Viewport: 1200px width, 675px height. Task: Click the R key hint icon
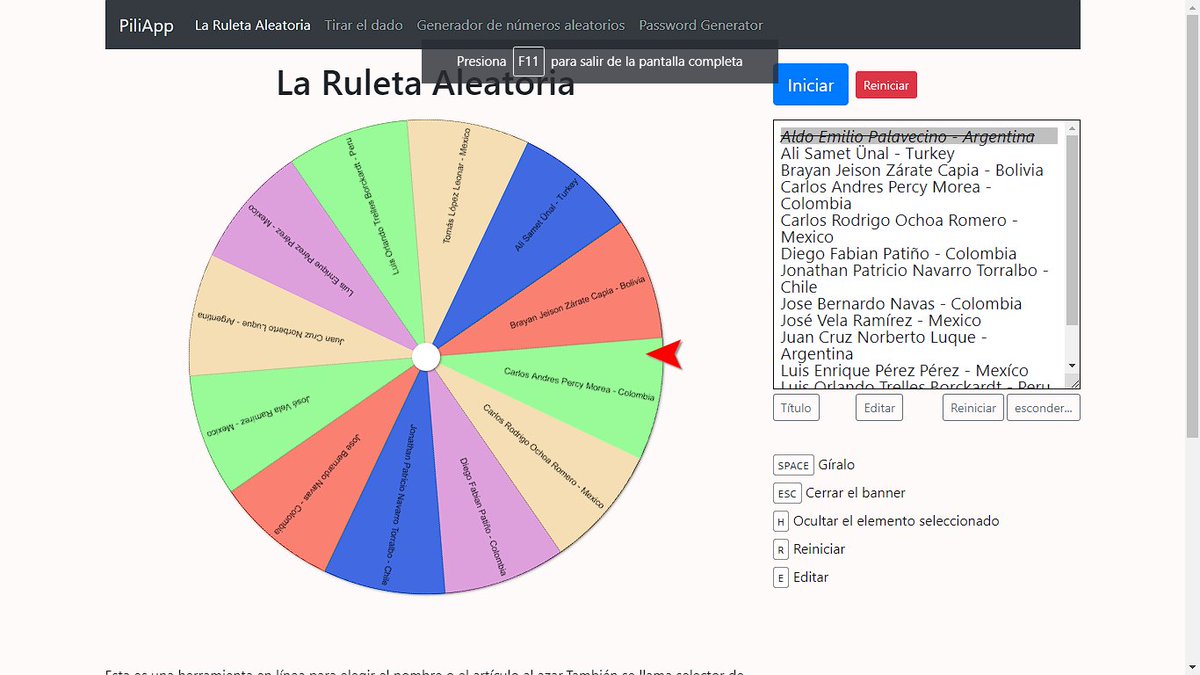coord(781,549)
